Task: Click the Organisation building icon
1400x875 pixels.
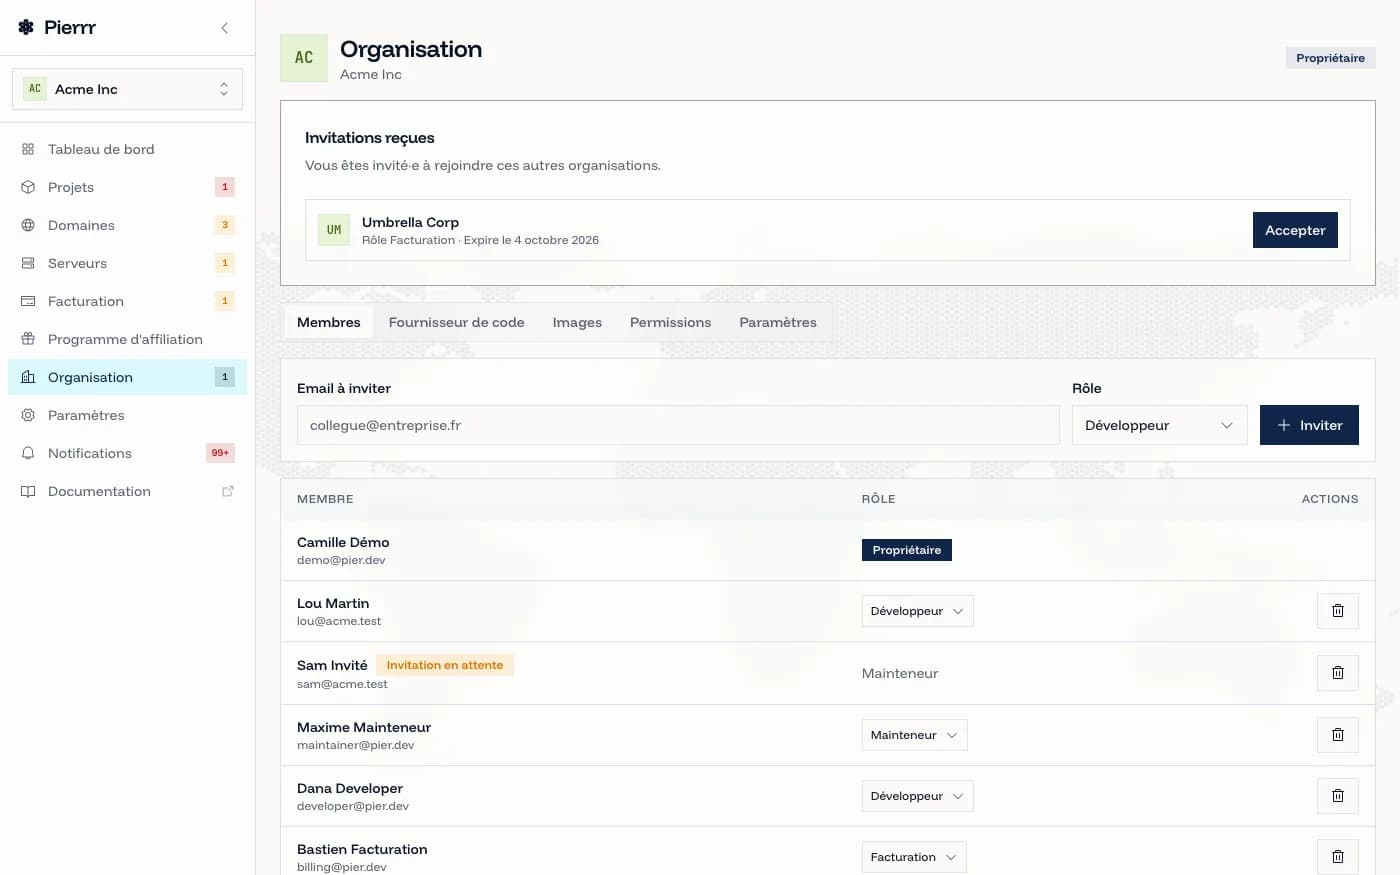Action: pos(28,377)
